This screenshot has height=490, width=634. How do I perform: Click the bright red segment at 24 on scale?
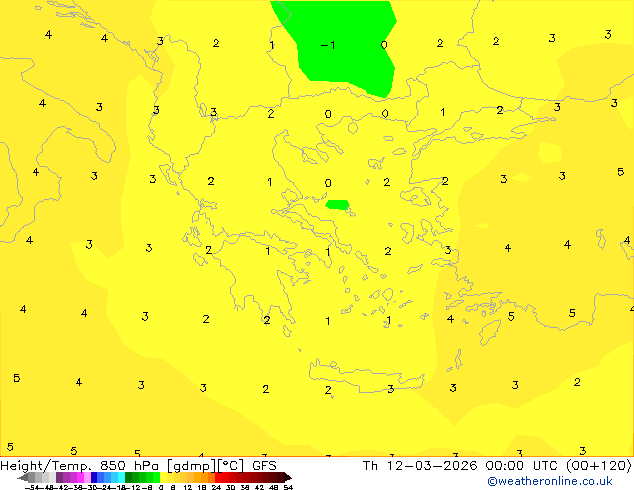tap(218, 477)
